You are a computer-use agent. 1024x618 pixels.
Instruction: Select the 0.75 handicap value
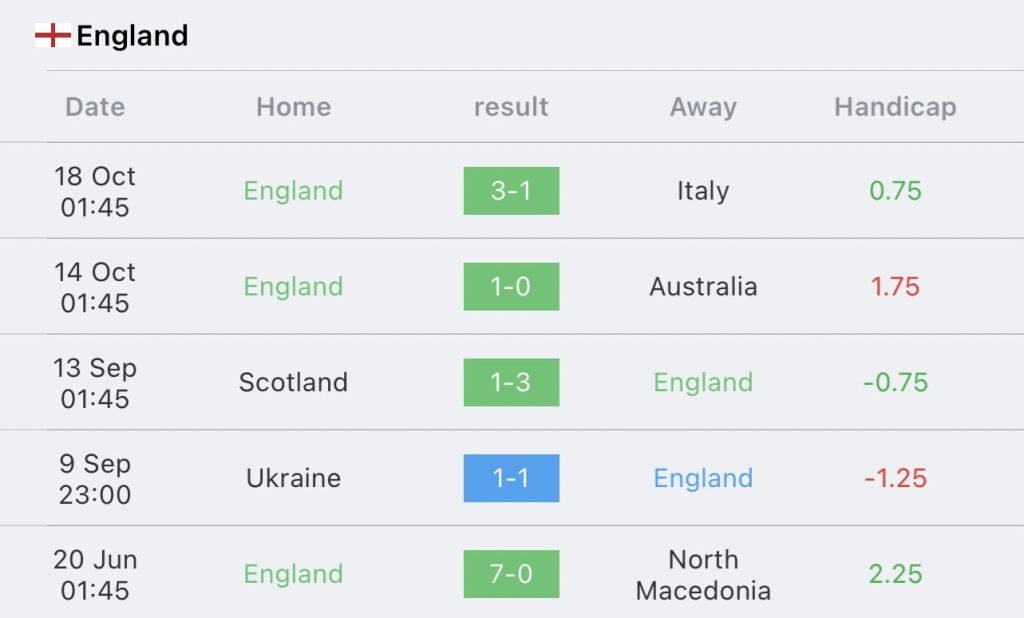point(895,191)
